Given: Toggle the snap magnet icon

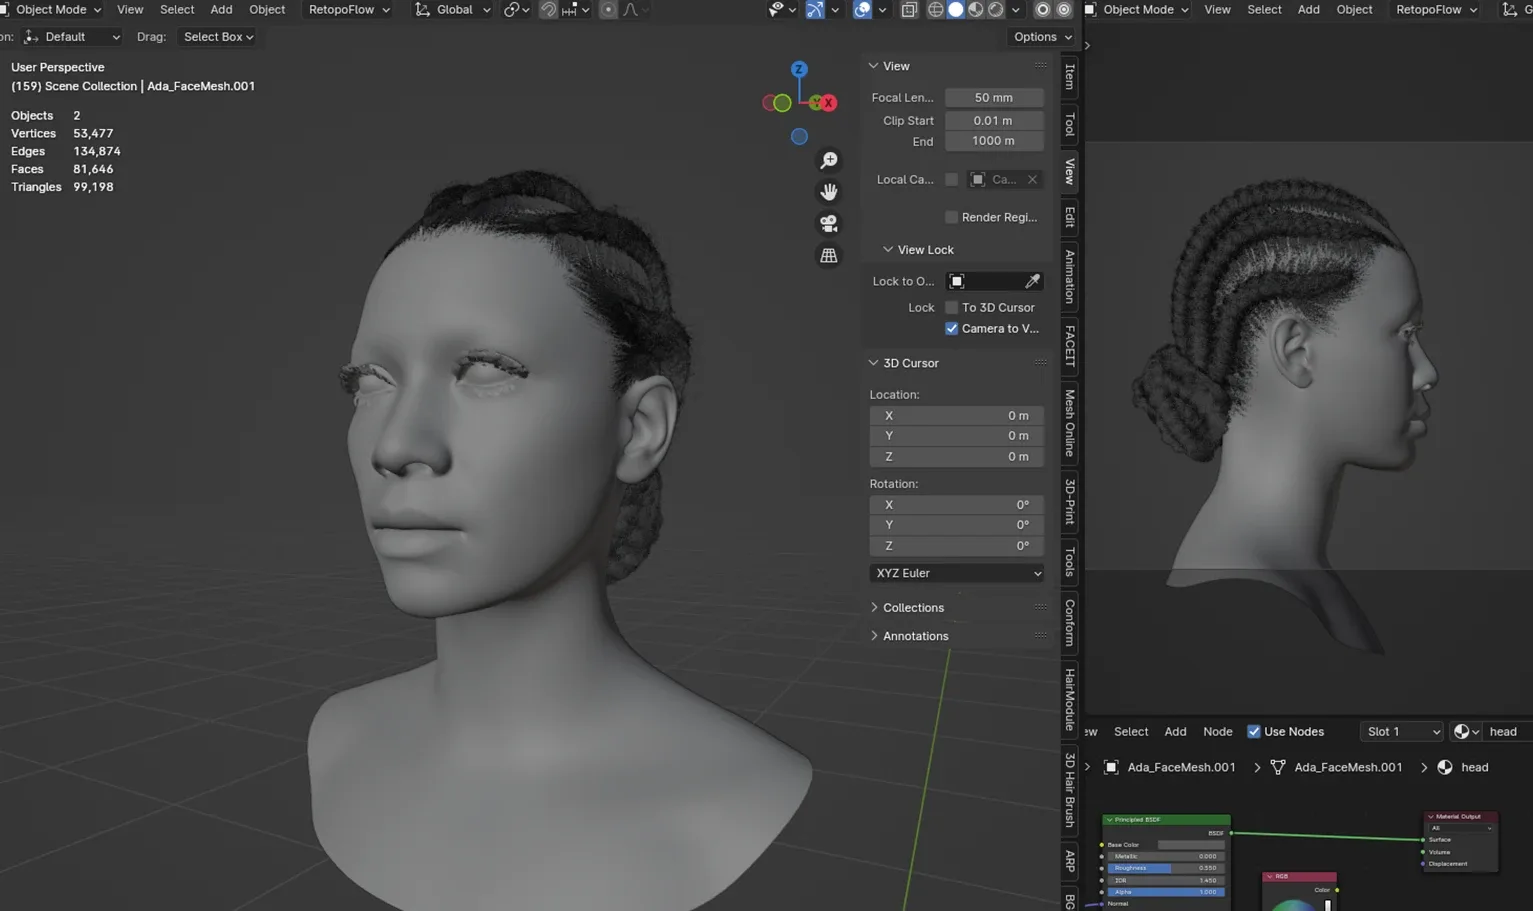Looking at the screenshot, I should click(548, 9).
